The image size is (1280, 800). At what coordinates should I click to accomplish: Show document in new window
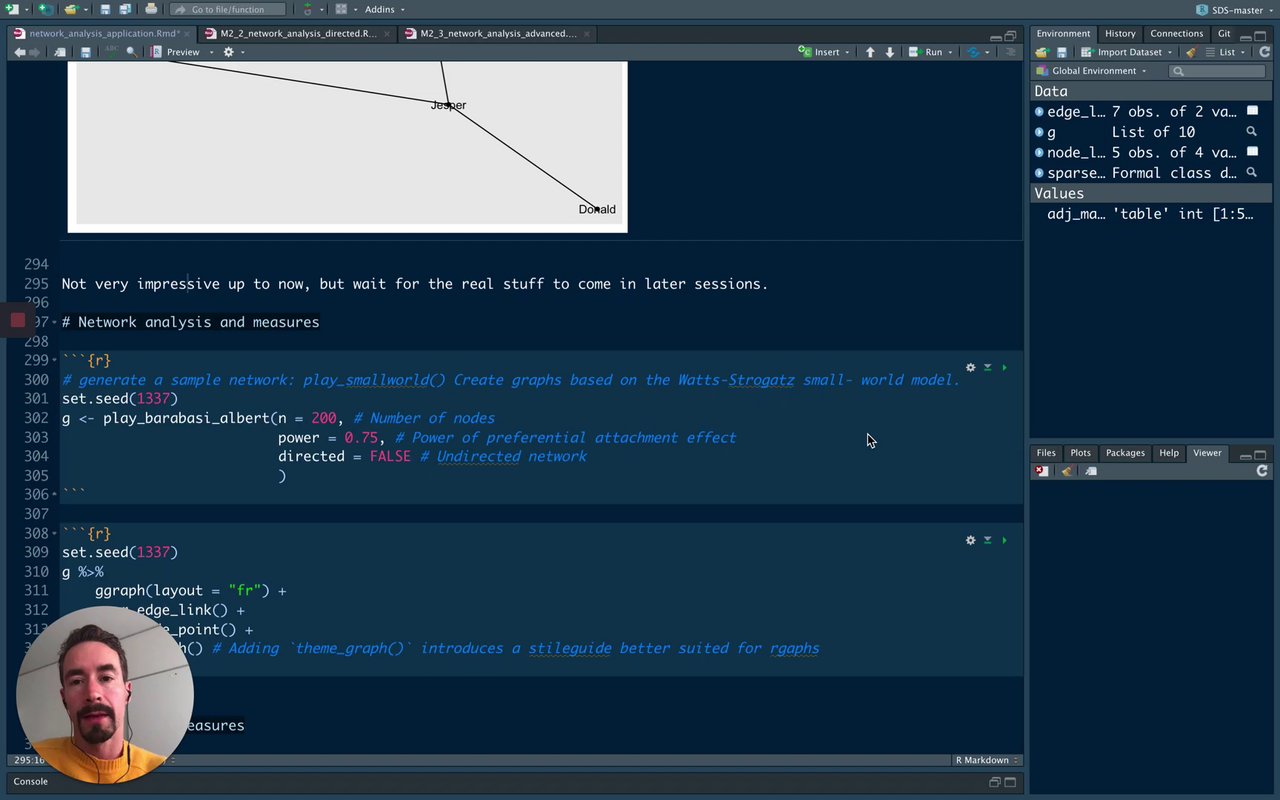pyautogui.click(x=61, y=52)
